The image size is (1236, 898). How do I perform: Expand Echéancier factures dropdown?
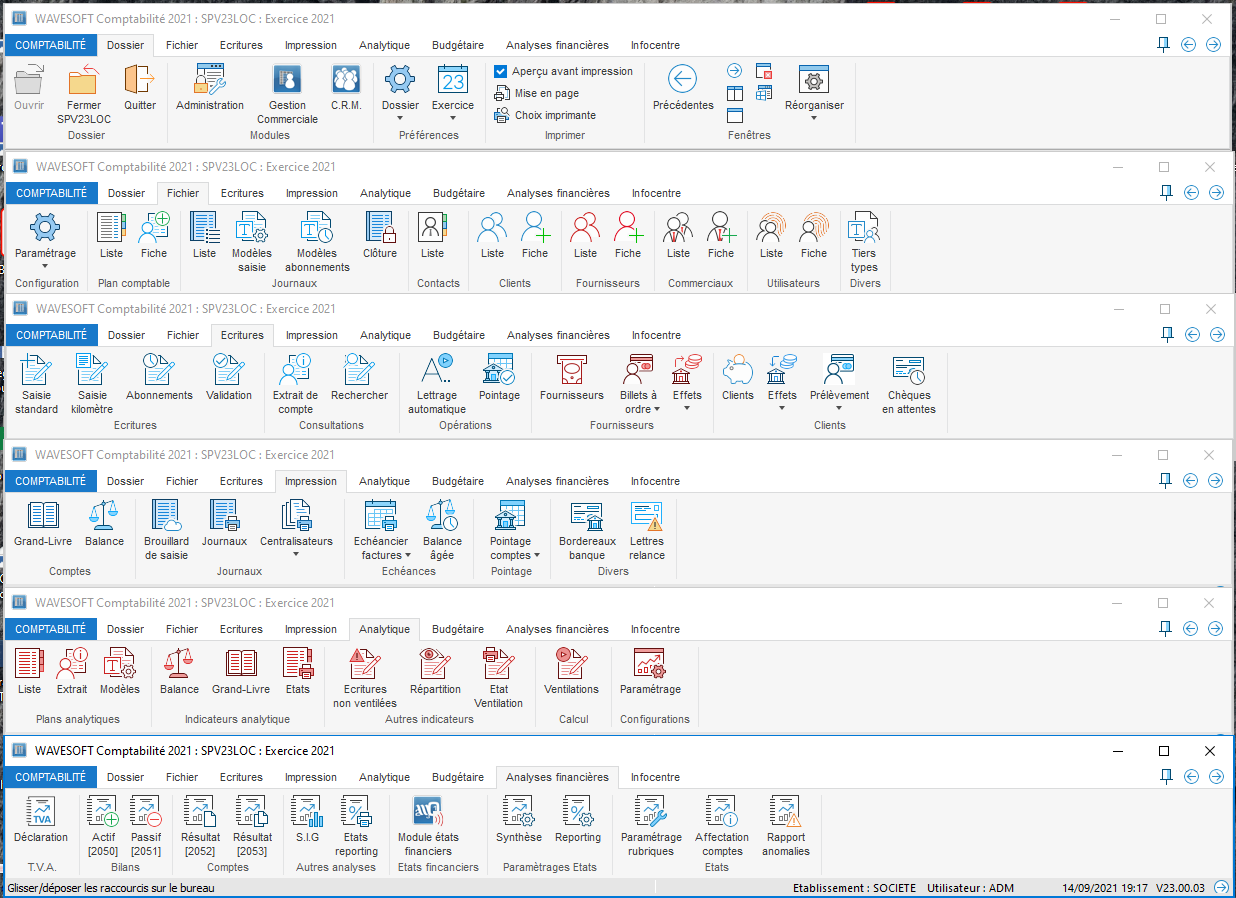(408, 555)
